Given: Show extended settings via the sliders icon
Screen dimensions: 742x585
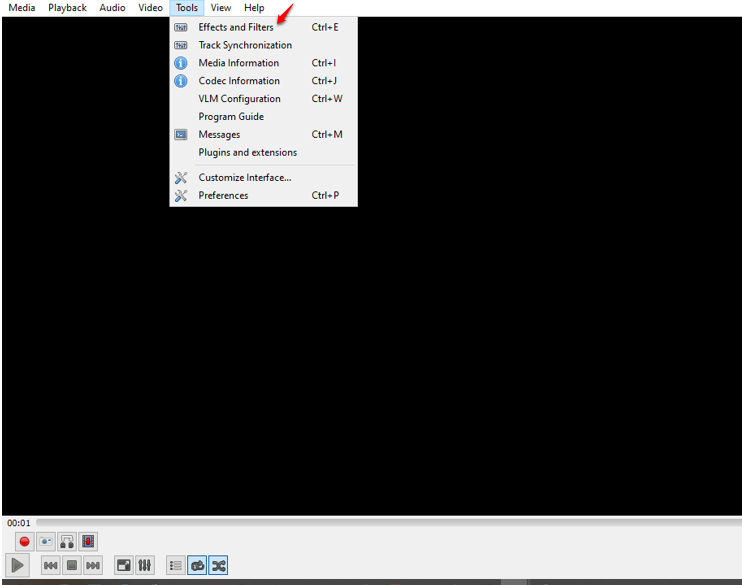Looking at the screenshot, I should pyautogui.click(x=145, y=566).
